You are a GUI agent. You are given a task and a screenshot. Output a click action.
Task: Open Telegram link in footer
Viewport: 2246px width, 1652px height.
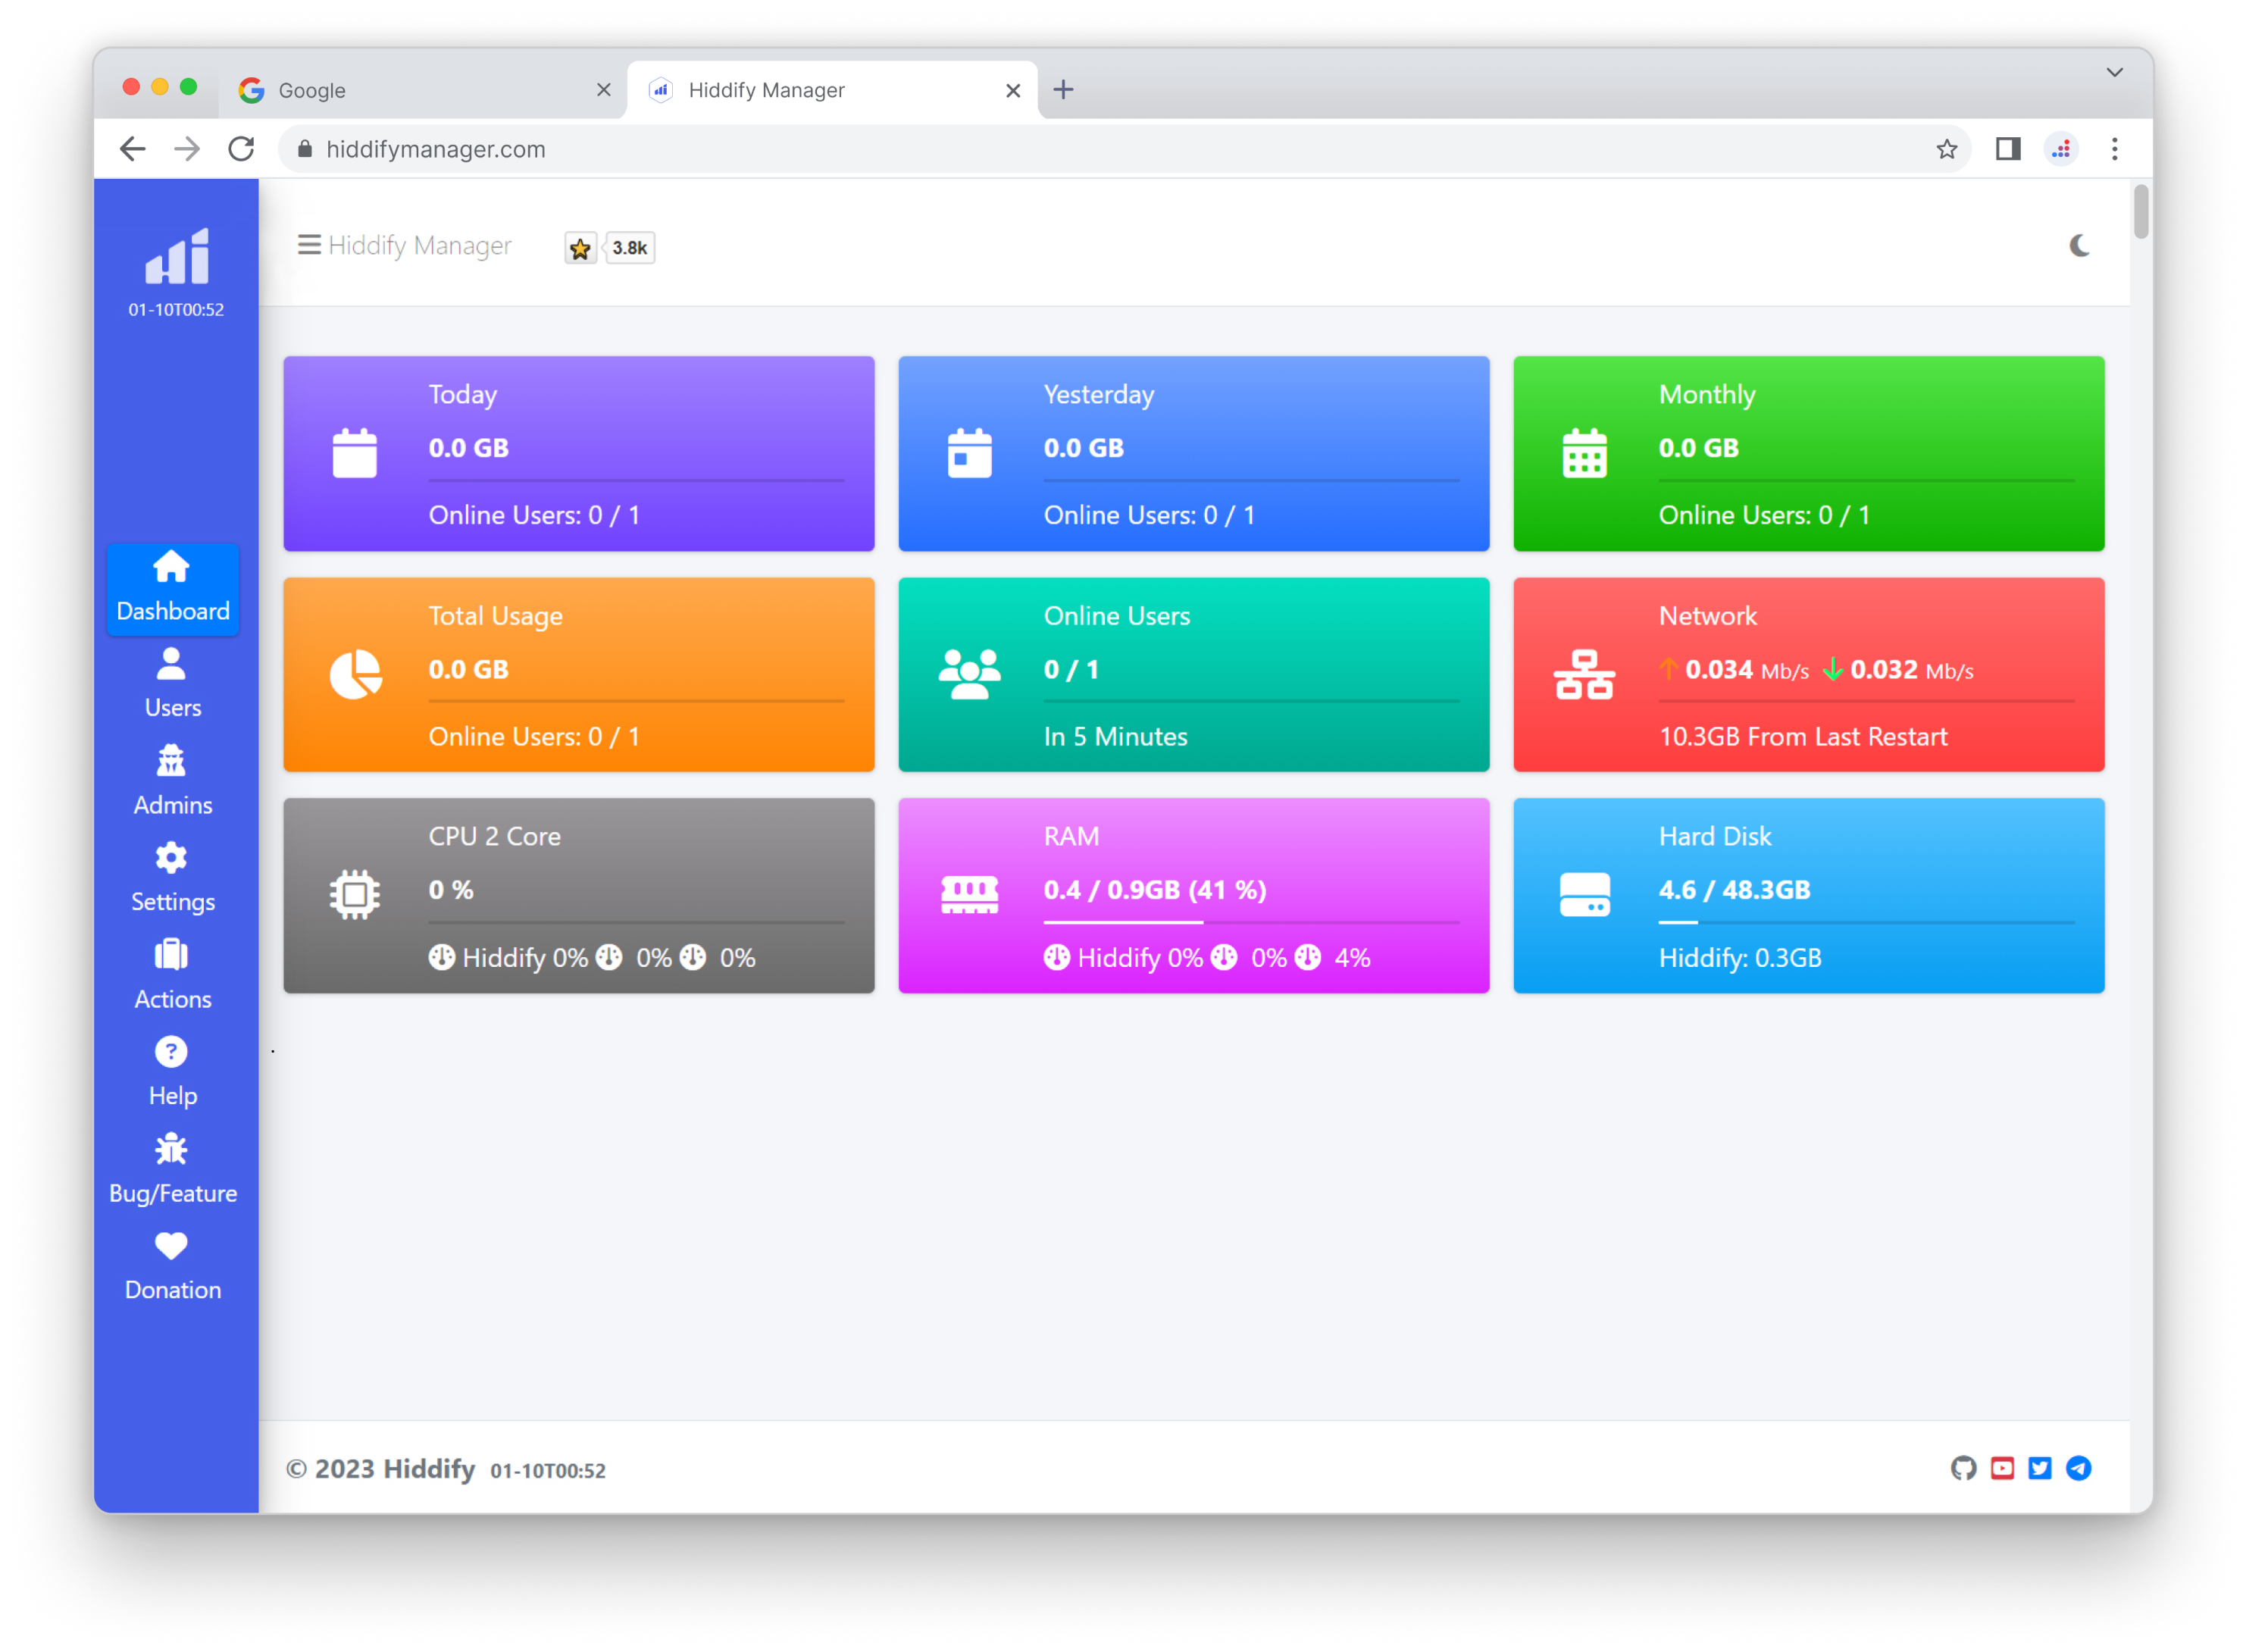pyautogui.click(x=2078, y=1468)
